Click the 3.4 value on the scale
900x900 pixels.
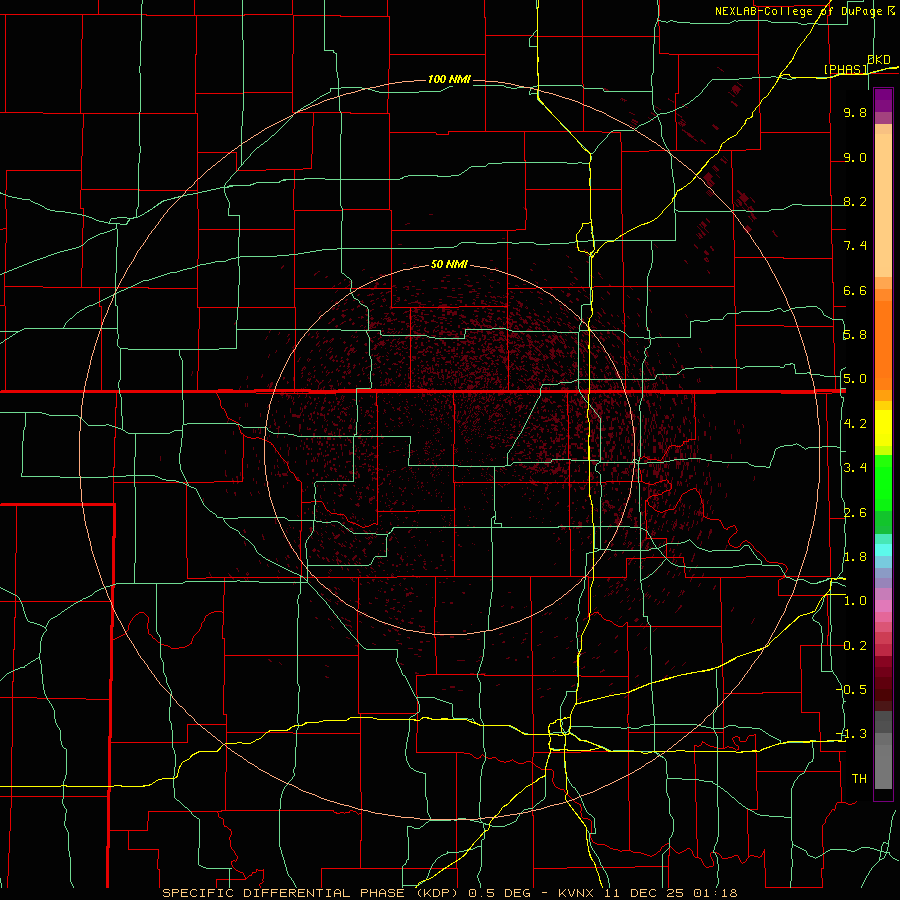pyautogui.click(x=855, y=468)
